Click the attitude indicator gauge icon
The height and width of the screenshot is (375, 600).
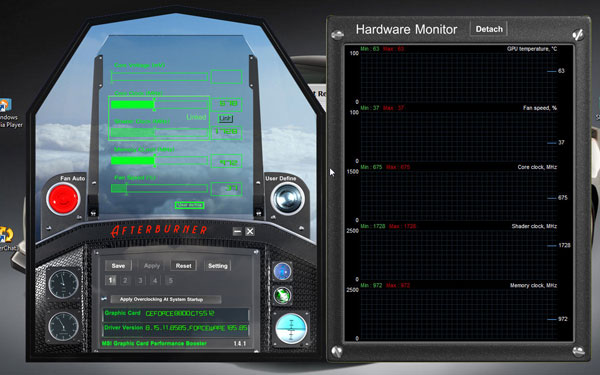[x=291, y=329]
